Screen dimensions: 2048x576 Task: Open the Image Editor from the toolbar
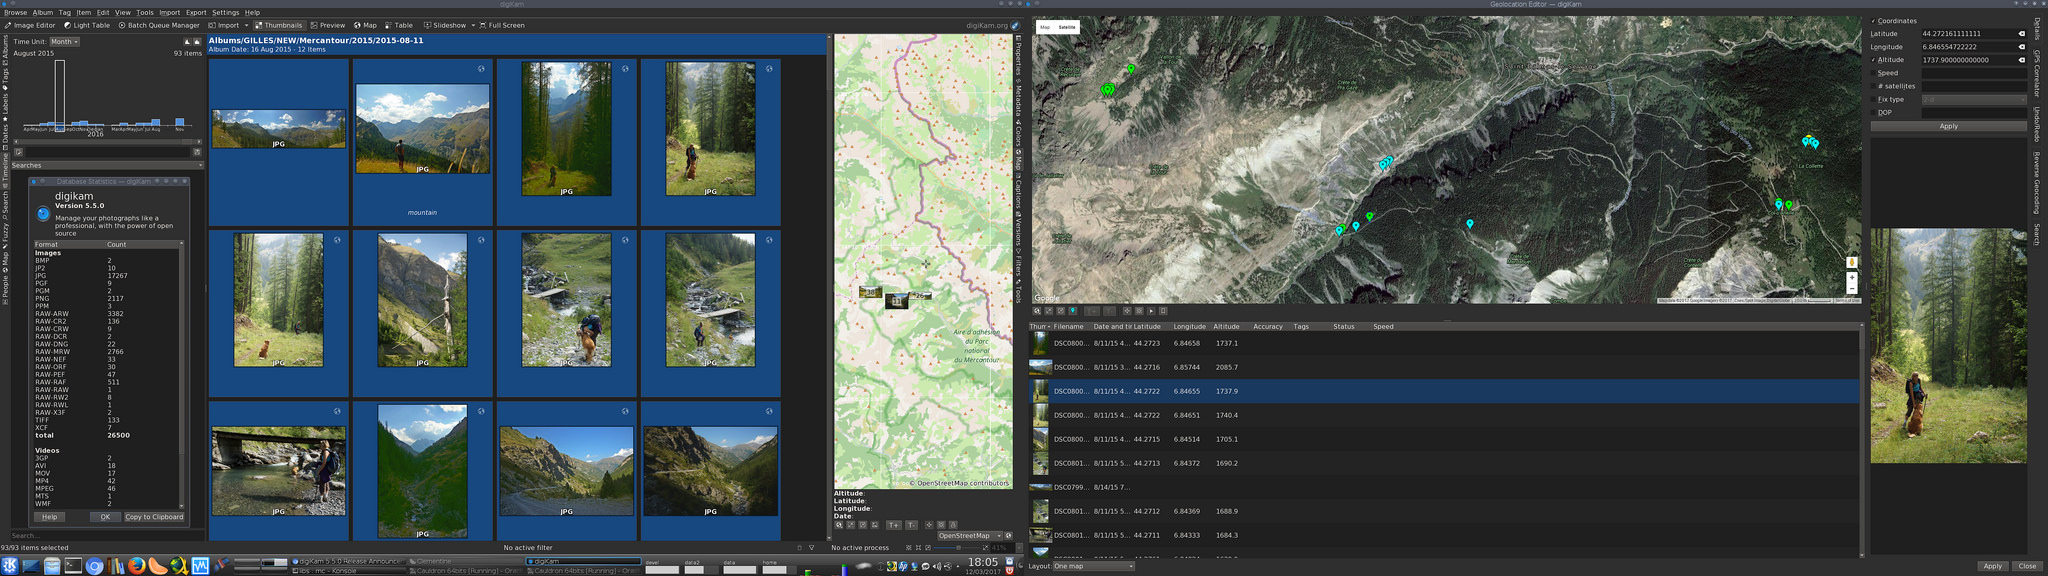tap(31, 25)
